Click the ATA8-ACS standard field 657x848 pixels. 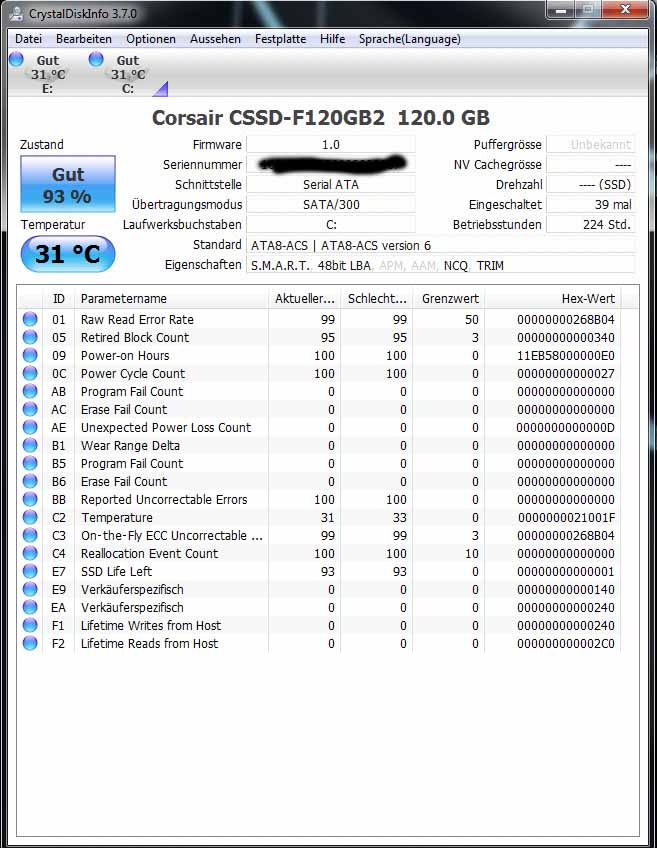(x=441, y=245)
